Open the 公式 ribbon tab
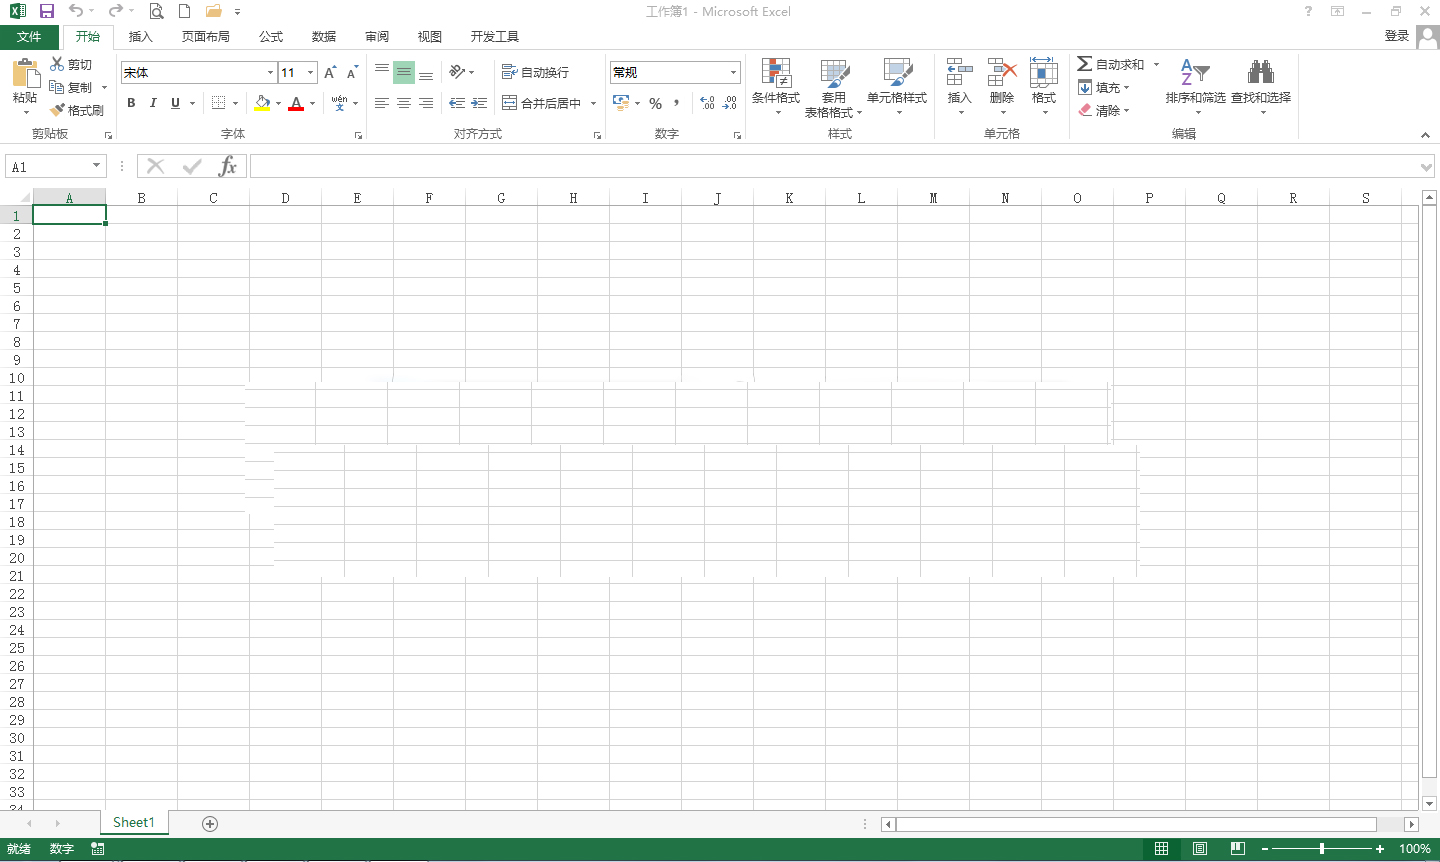The height and width of the screenshot is (862, 1440). (x=269, y=36)
